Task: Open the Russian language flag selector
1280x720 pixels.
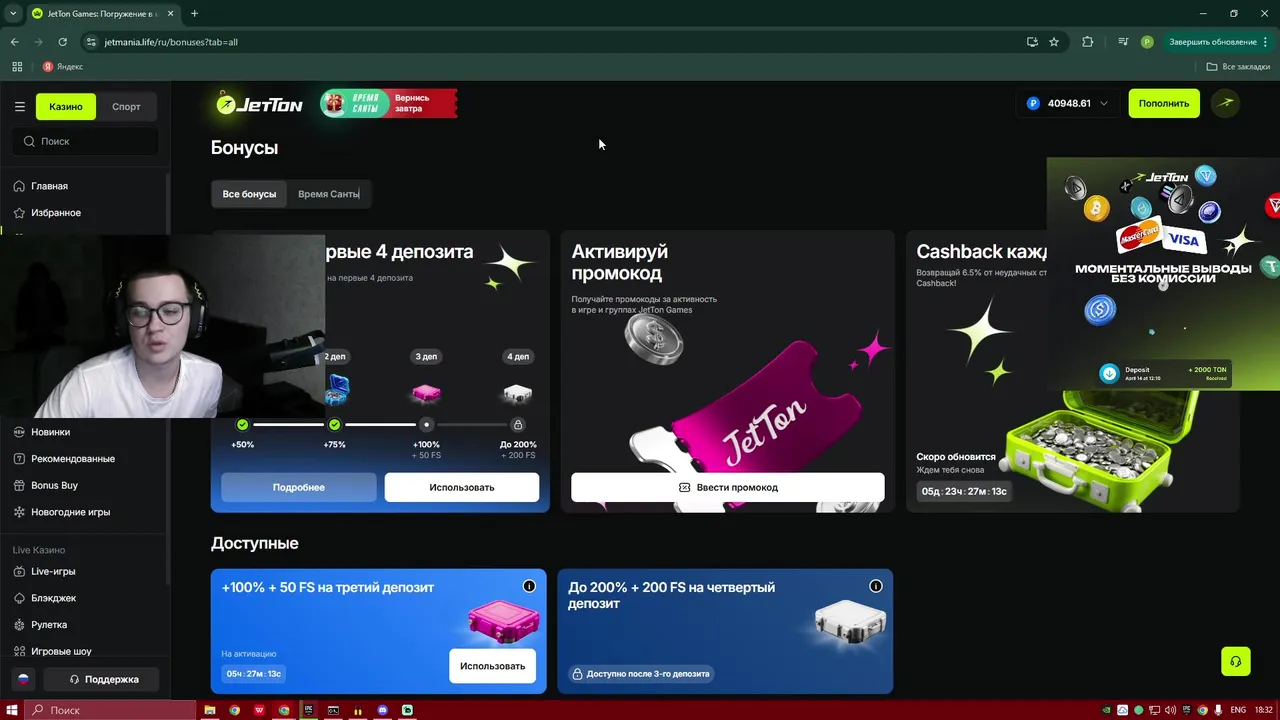Action: click(x=22, y=679)
